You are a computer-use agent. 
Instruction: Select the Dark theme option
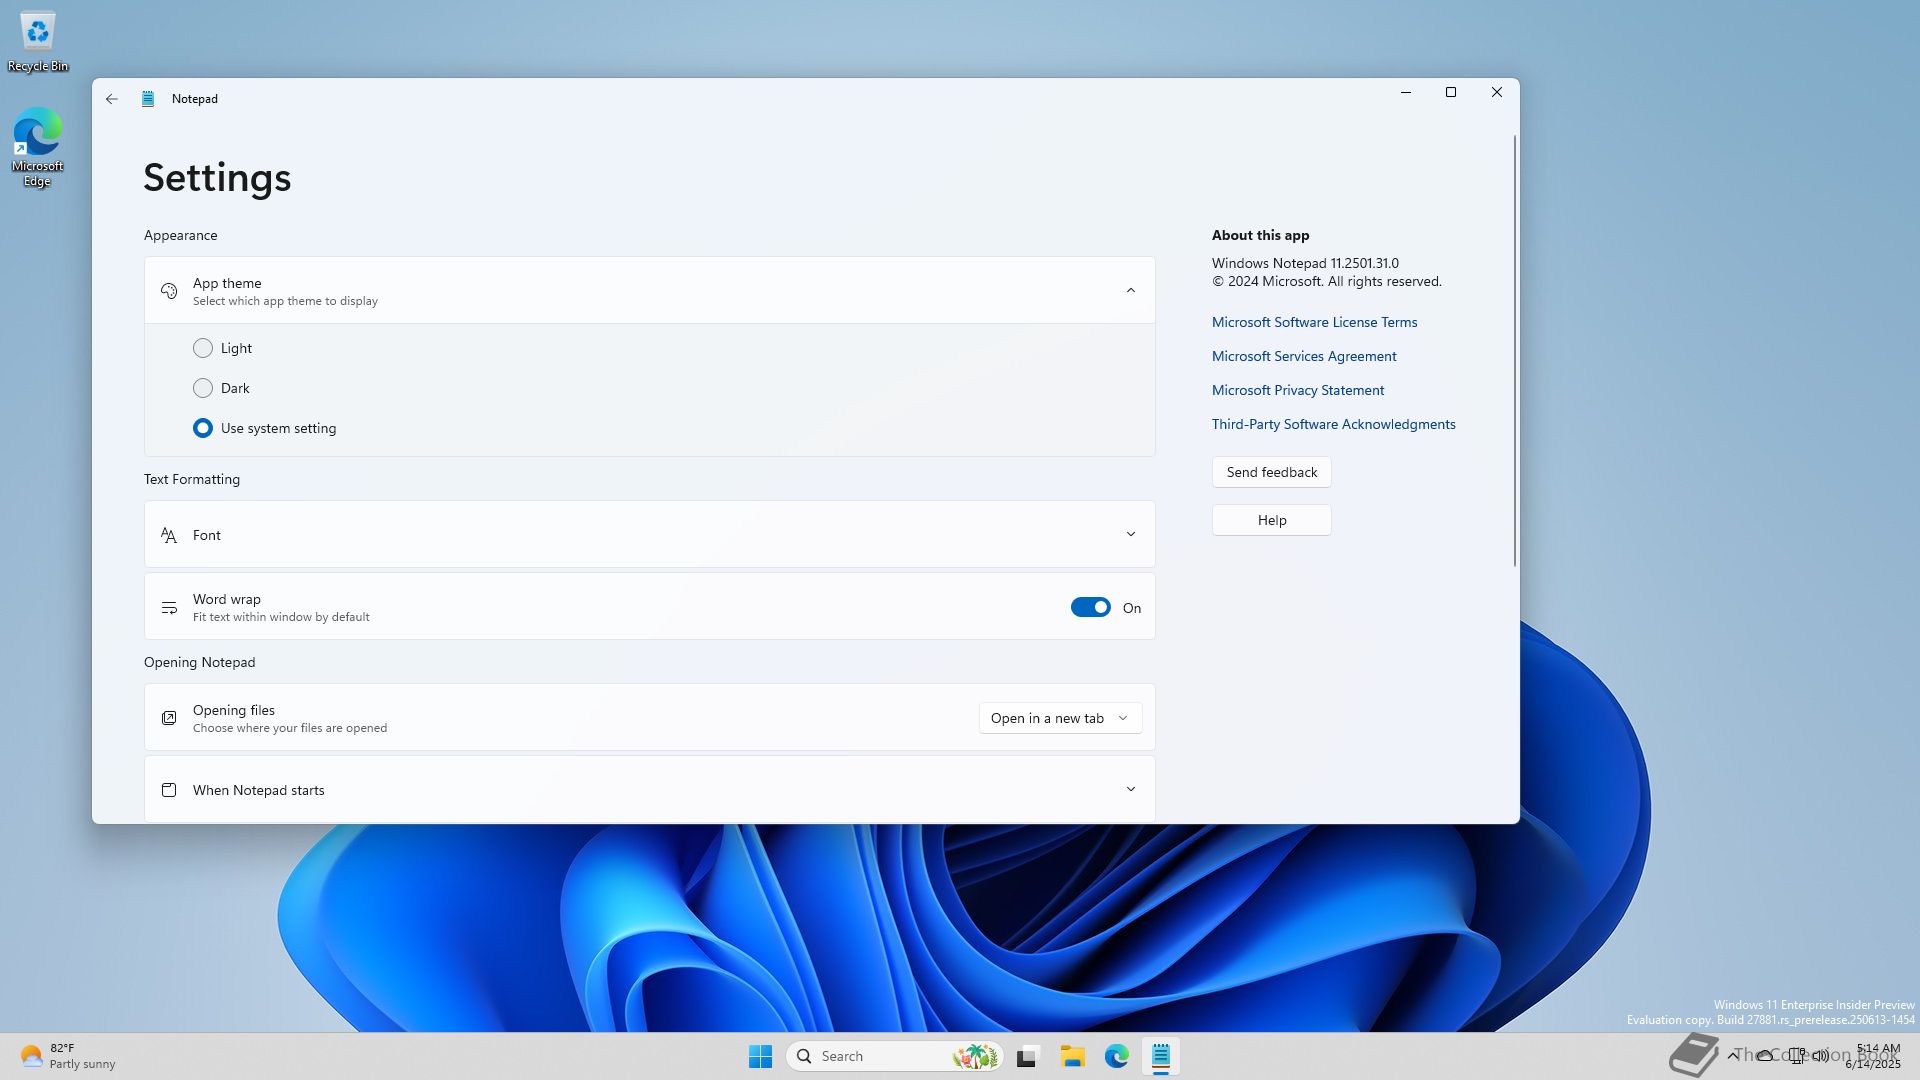203,388
